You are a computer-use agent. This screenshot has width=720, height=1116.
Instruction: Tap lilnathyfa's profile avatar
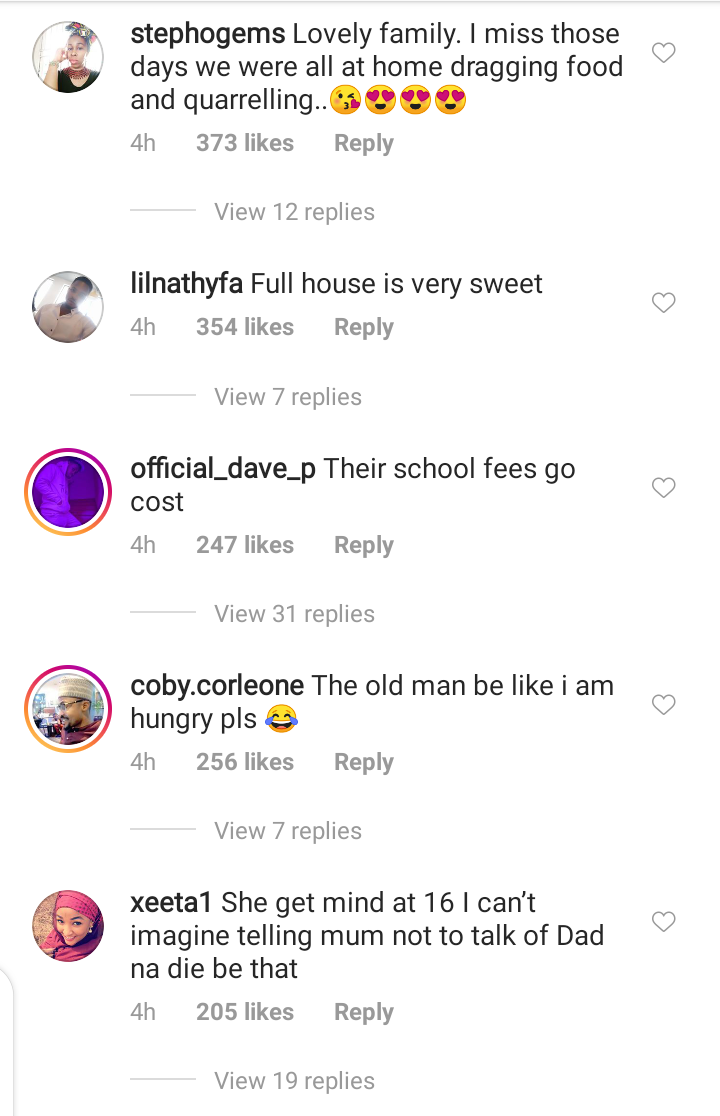(x=68, y=306)
